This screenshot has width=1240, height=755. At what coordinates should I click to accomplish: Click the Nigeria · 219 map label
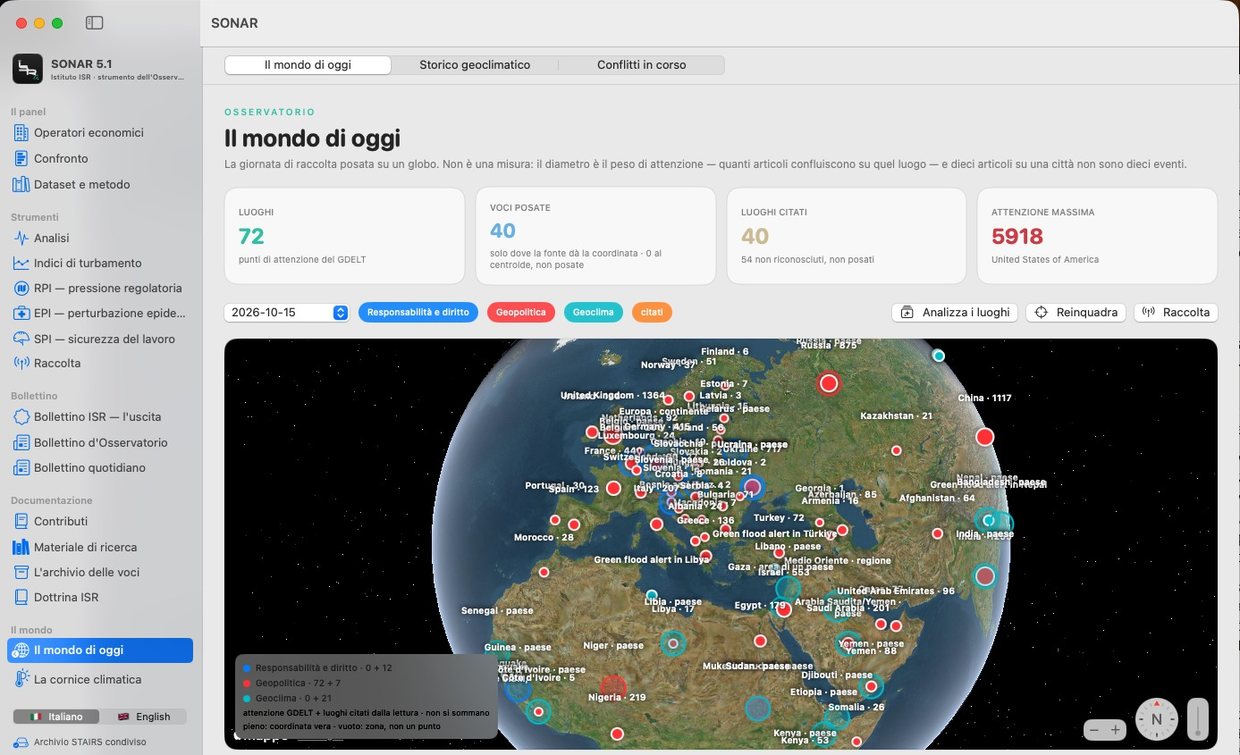point(617,697)
